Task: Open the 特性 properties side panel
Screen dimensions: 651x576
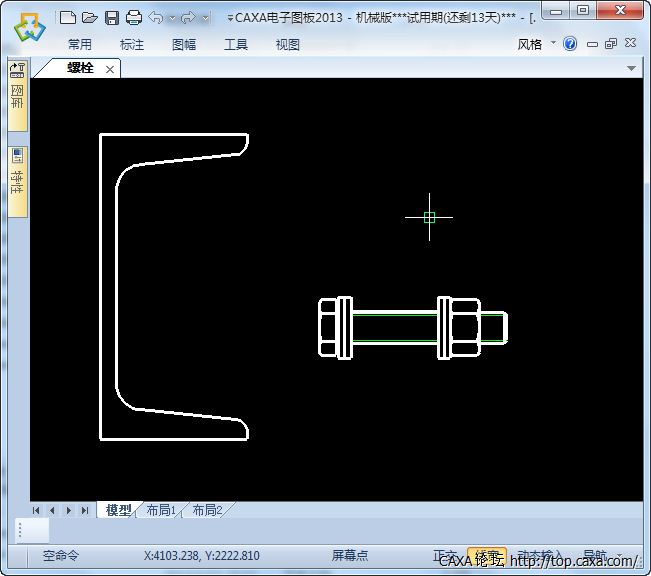Action: 17,182
